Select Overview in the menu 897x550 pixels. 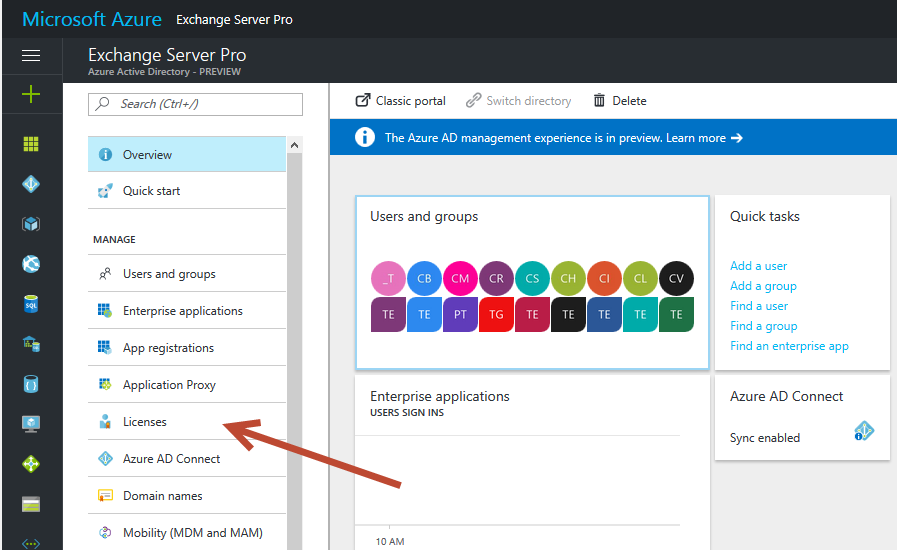point(187,155)
